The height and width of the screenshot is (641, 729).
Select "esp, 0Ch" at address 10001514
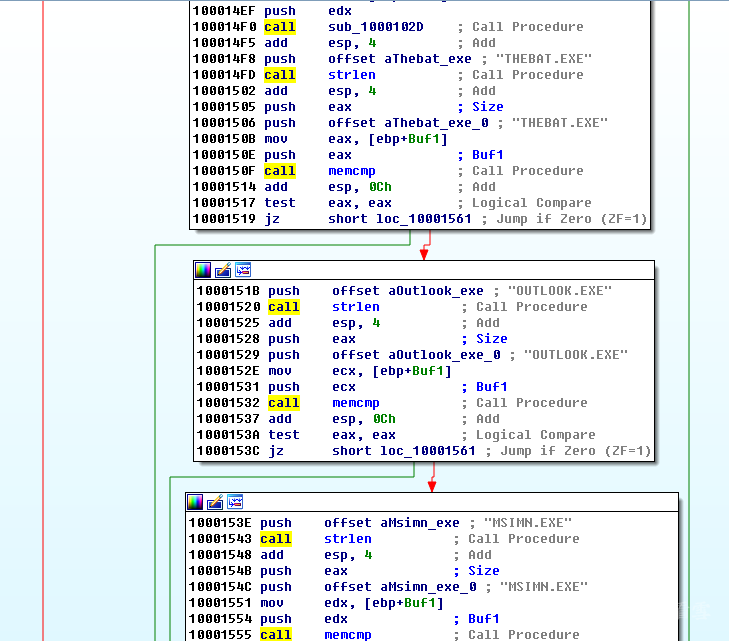359,187
